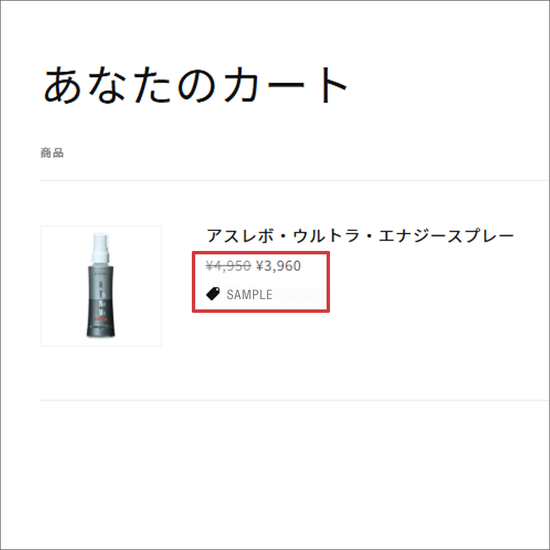Viewport: 550px width, 550px height.
Task: Click the red highlight box's top border
Action: point(261,253)
